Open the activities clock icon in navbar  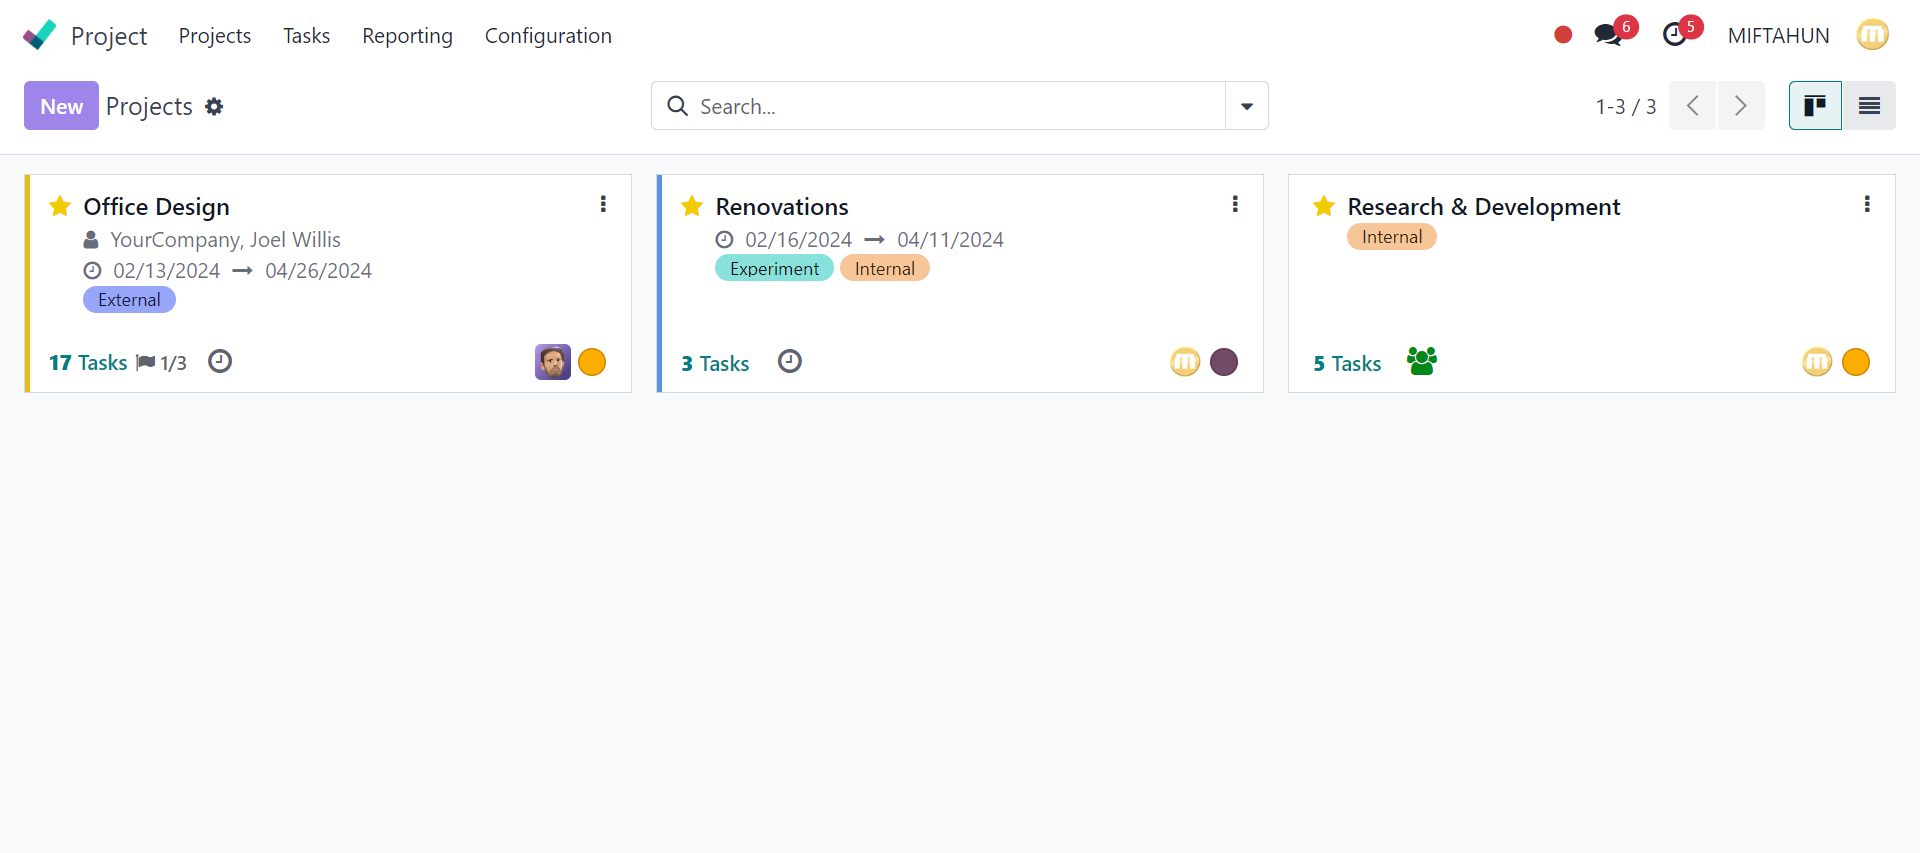pos(1675,35)
